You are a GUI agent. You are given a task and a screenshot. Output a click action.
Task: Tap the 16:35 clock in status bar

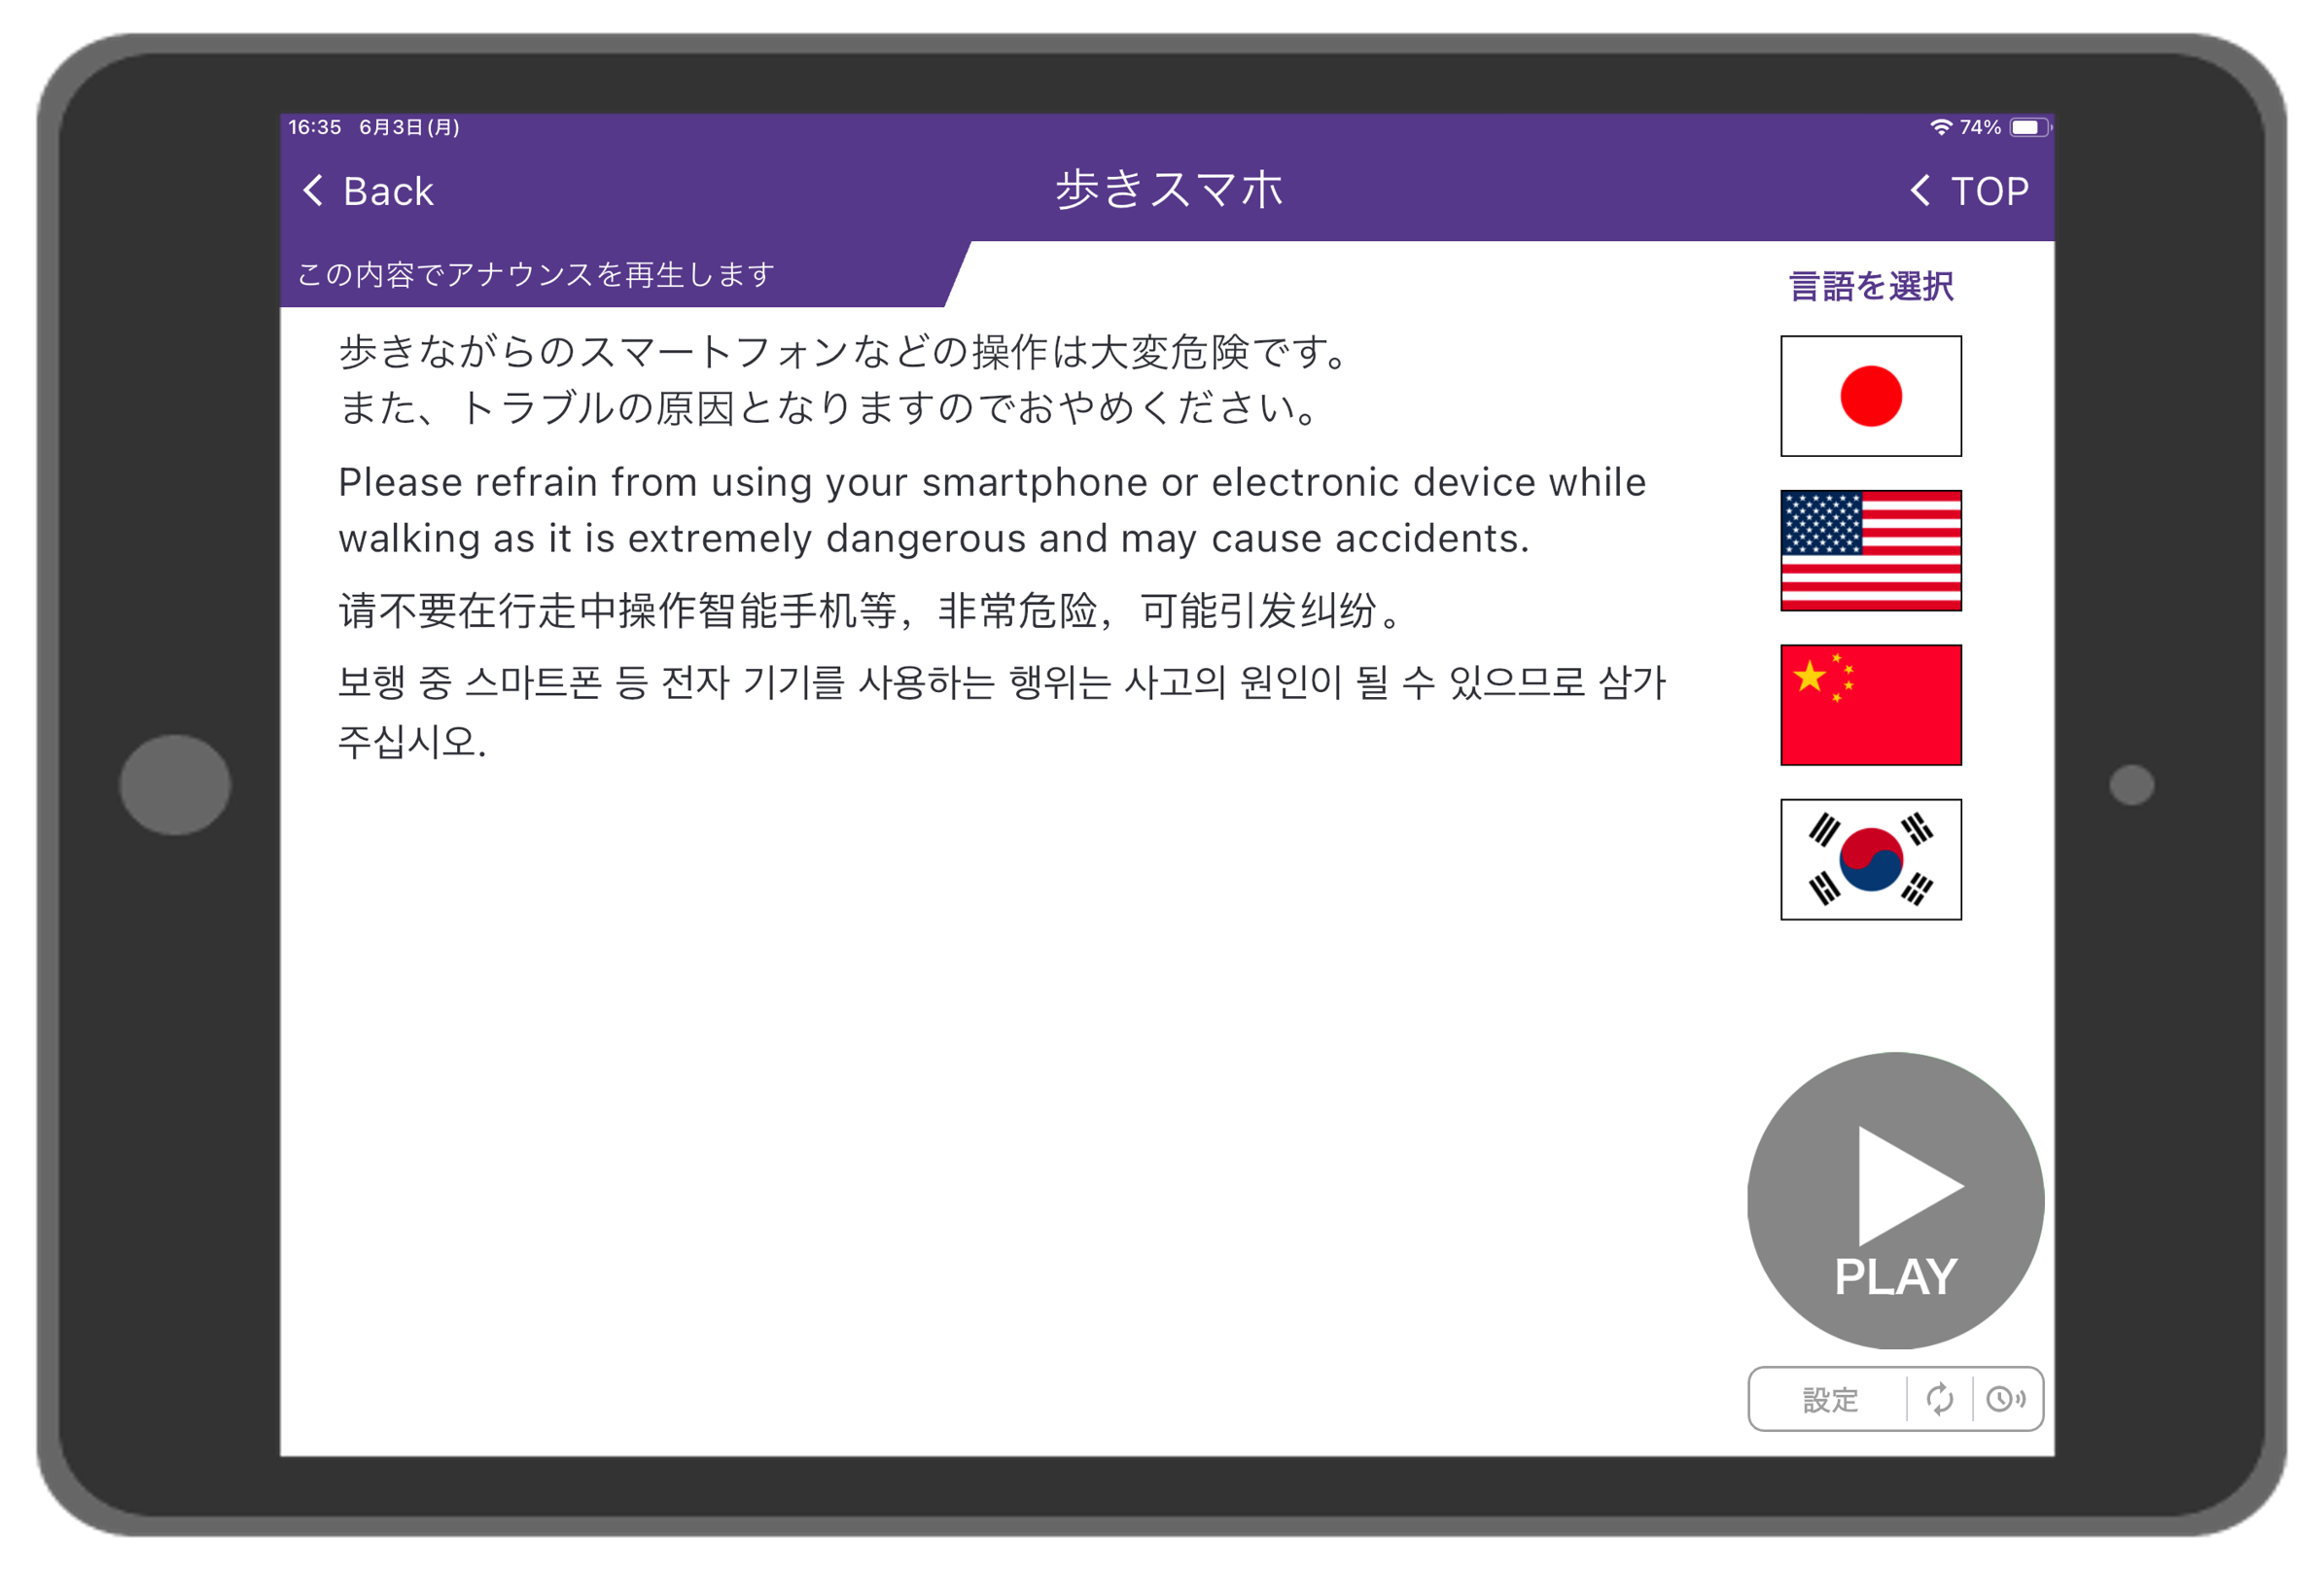315,127
